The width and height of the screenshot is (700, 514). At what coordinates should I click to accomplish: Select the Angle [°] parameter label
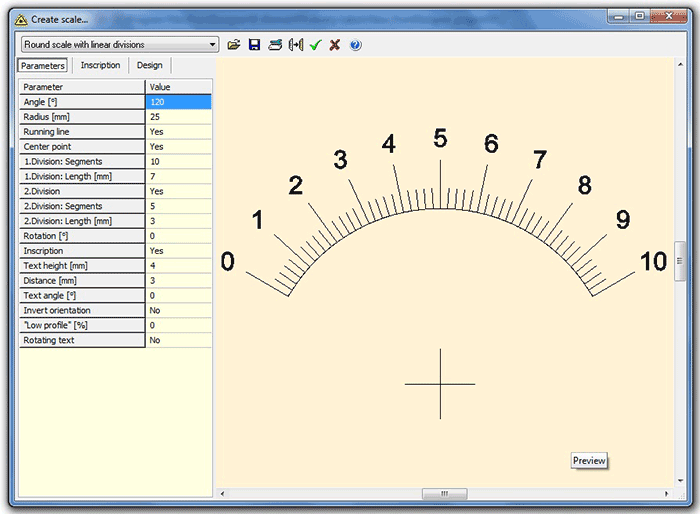click(82, 102)
